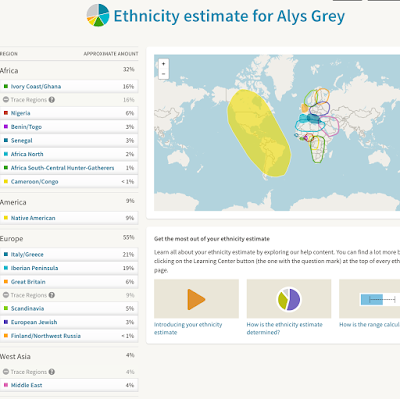Open How is the ethnicity estimate determined link
Viewport: 400px width, 399px height.
click(x=285, y=328)
